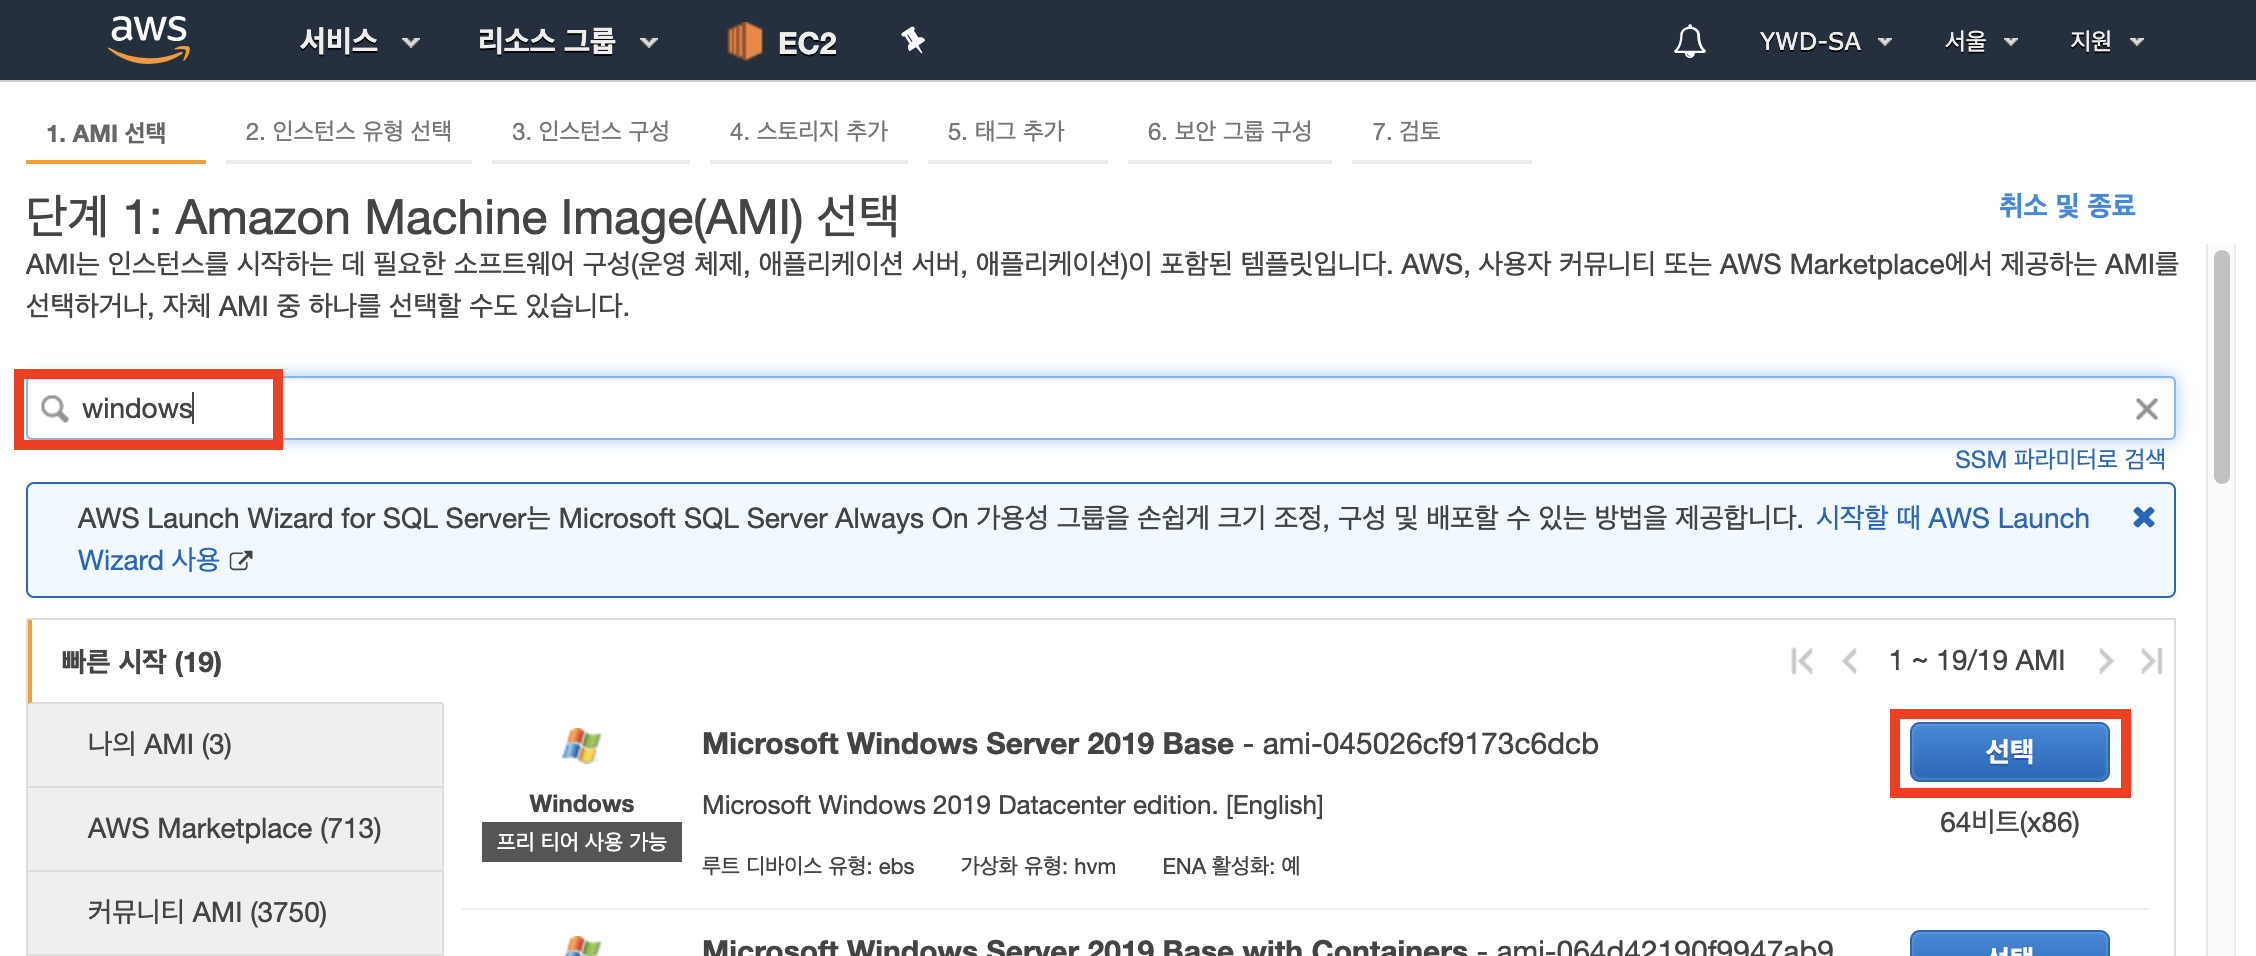Image resolution: width=2256 pixels, height=956 pixels.
Task: Select Microsoft Windows Server 2019 Base AMI
Action: [2009, 751]
